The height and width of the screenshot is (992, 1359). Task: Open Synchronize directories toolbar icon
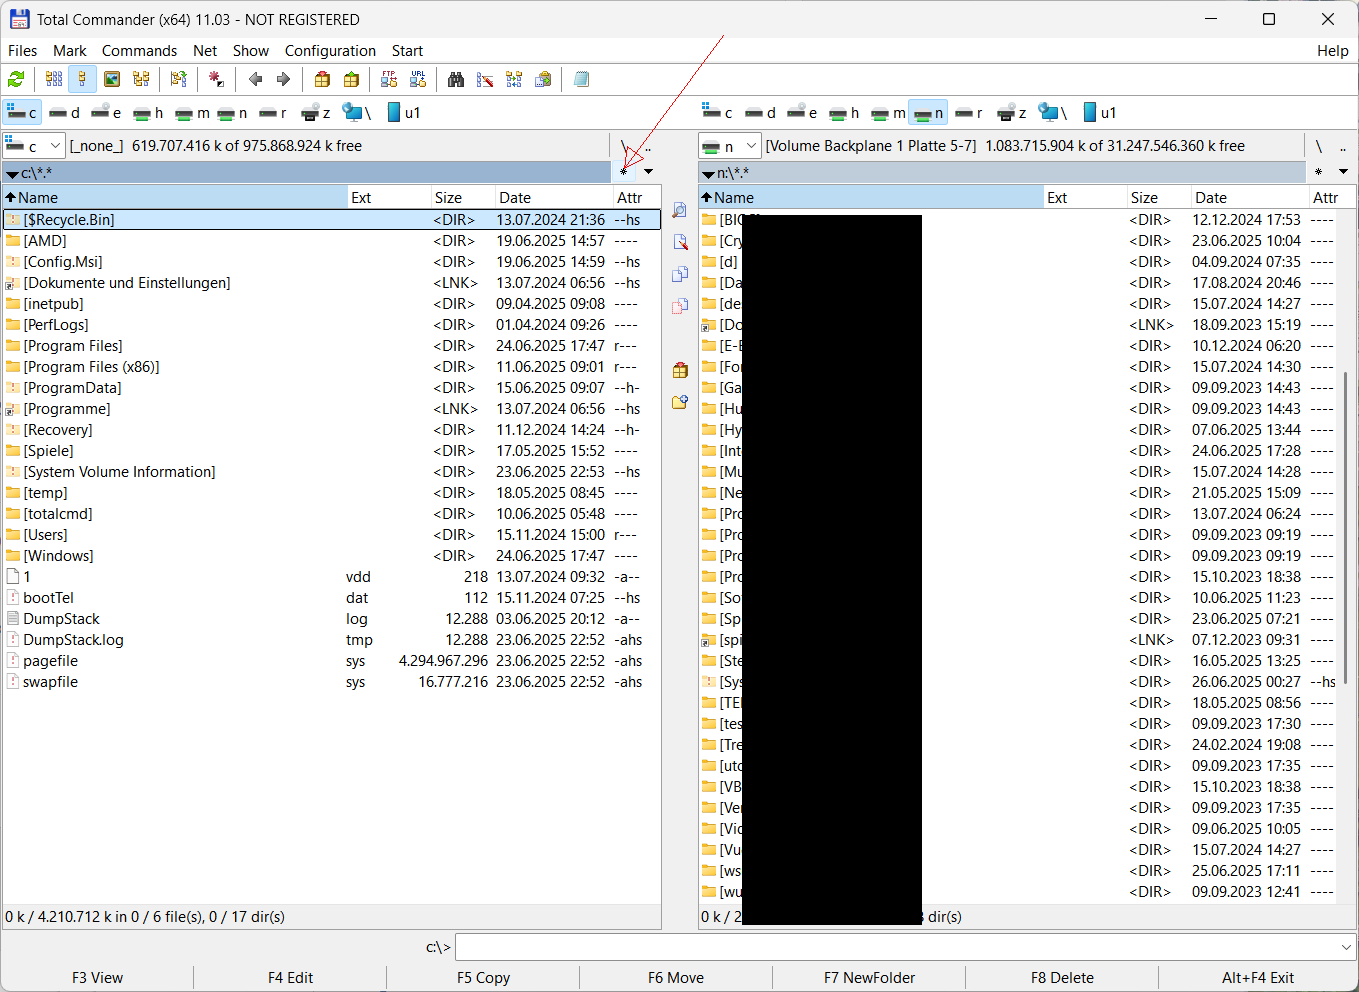click(514, 79)
